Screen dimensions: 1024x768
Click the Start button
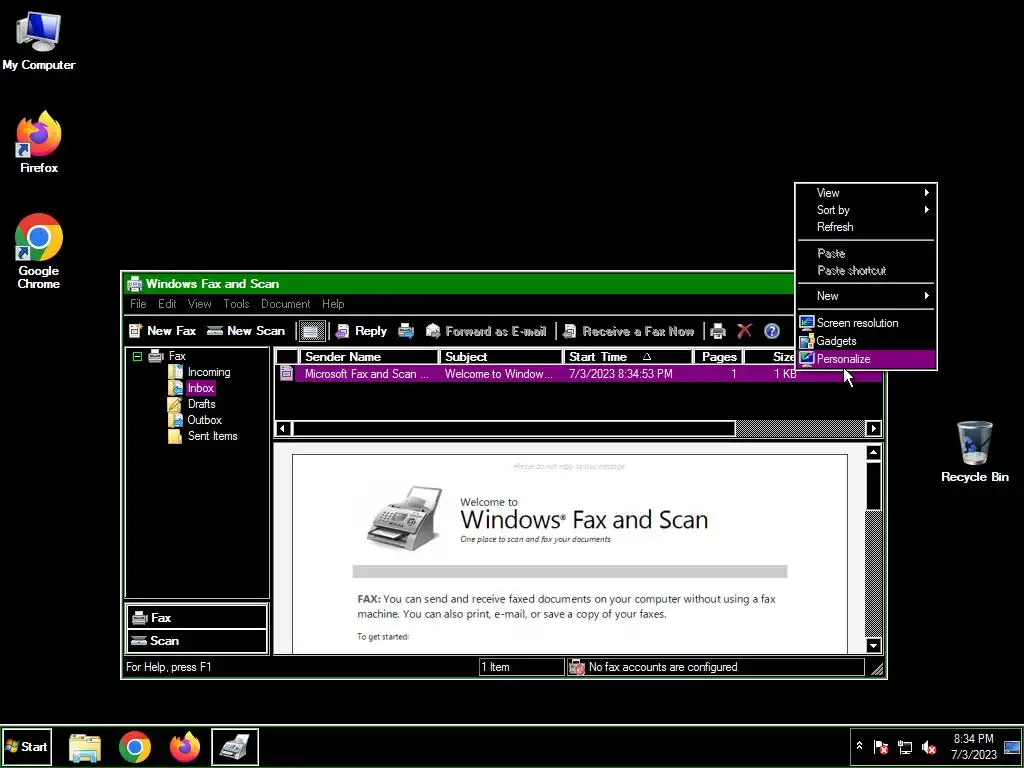coord(27,746)
